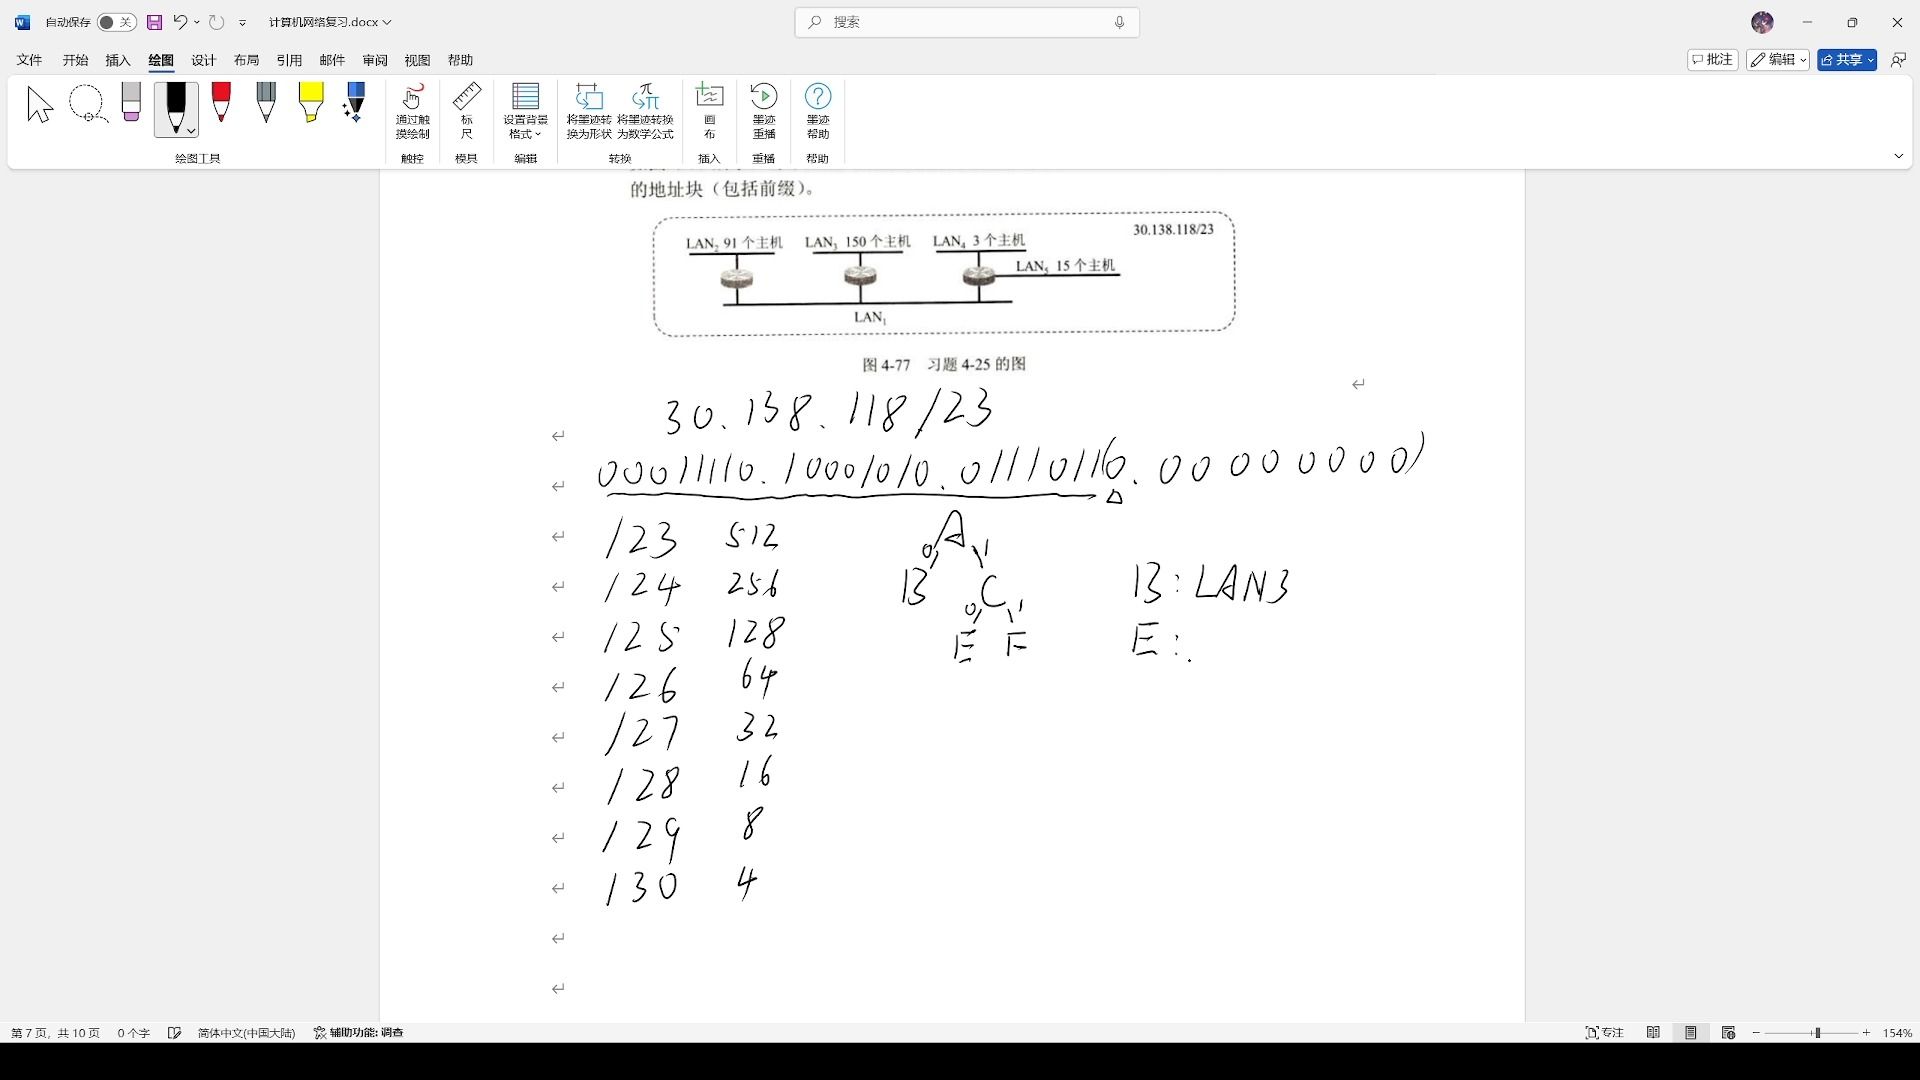Collapse the ribbon with the chevron arrow
Image resolution: width=1920 pixels, height=1080 pixels.
click(1898, 156)
